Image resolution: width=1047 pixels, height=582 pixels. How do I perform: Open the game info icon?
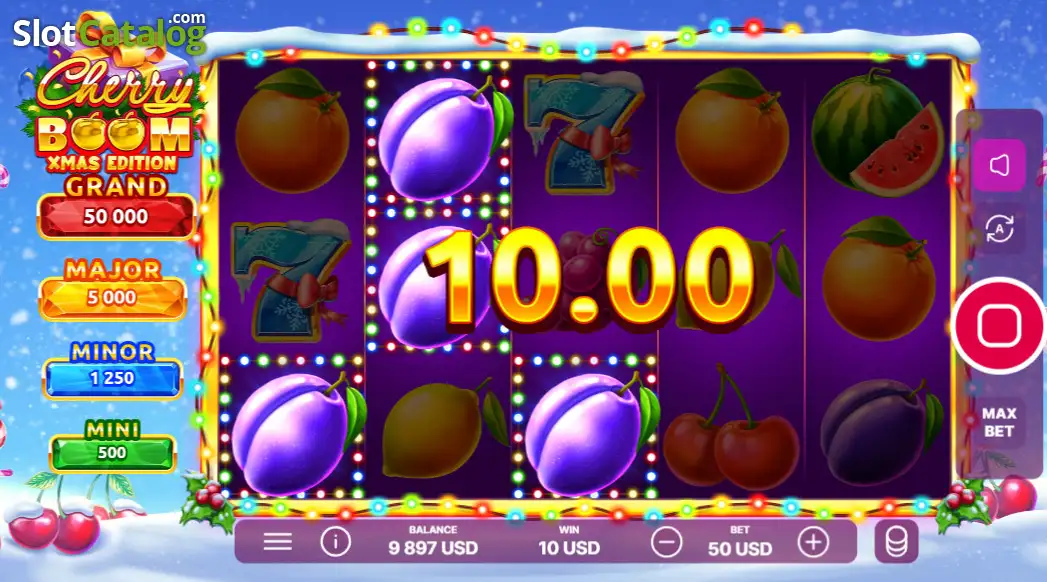[335, 542]
